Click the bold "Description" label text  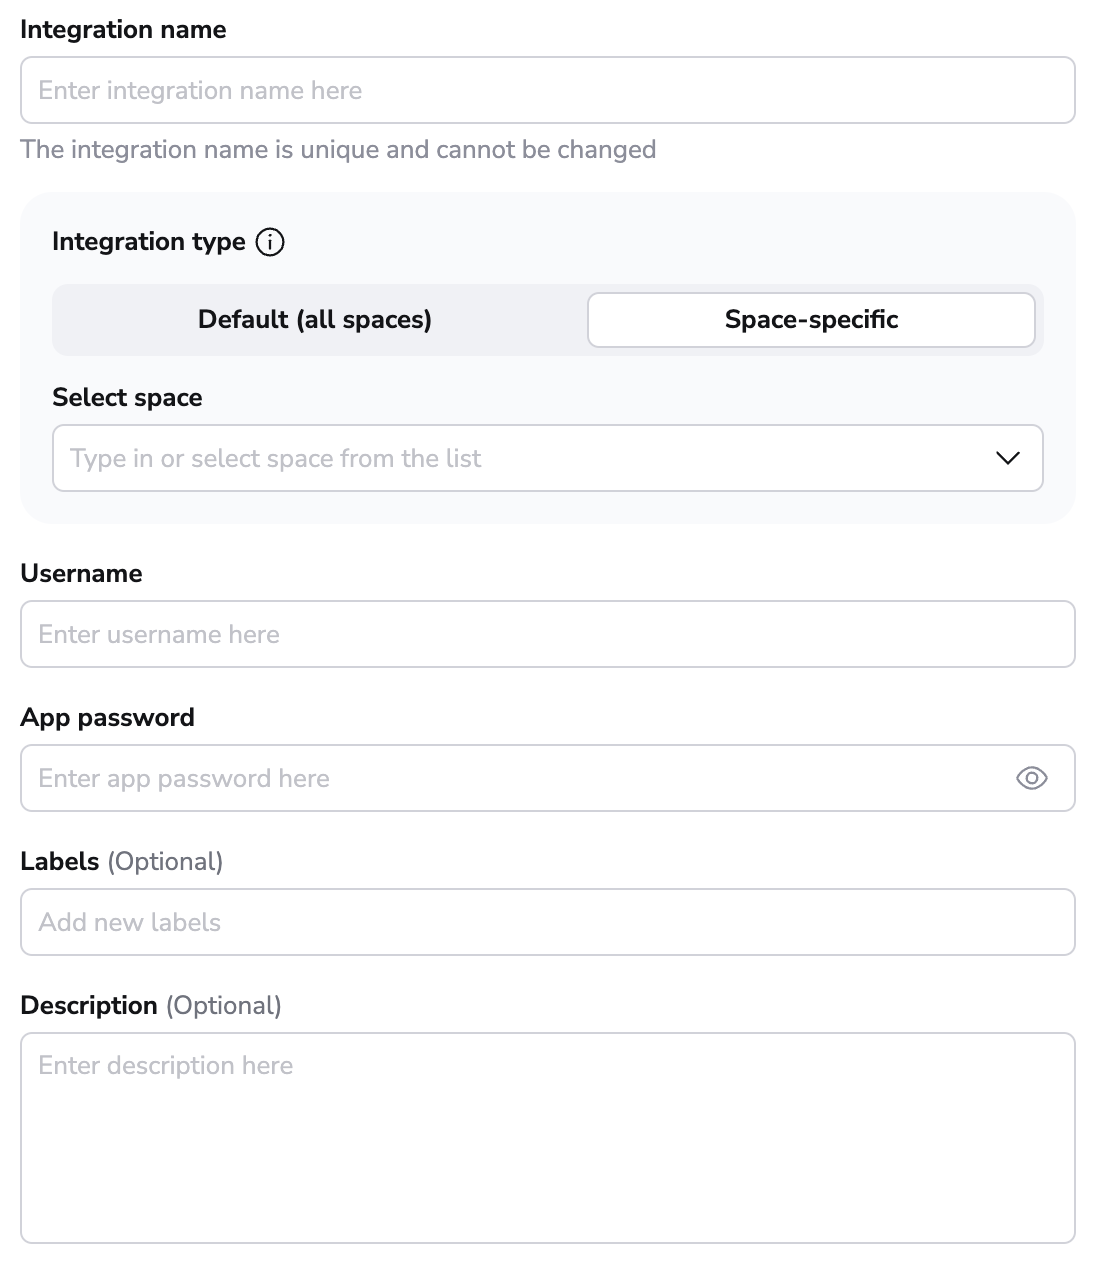[x=89, y=1006]
